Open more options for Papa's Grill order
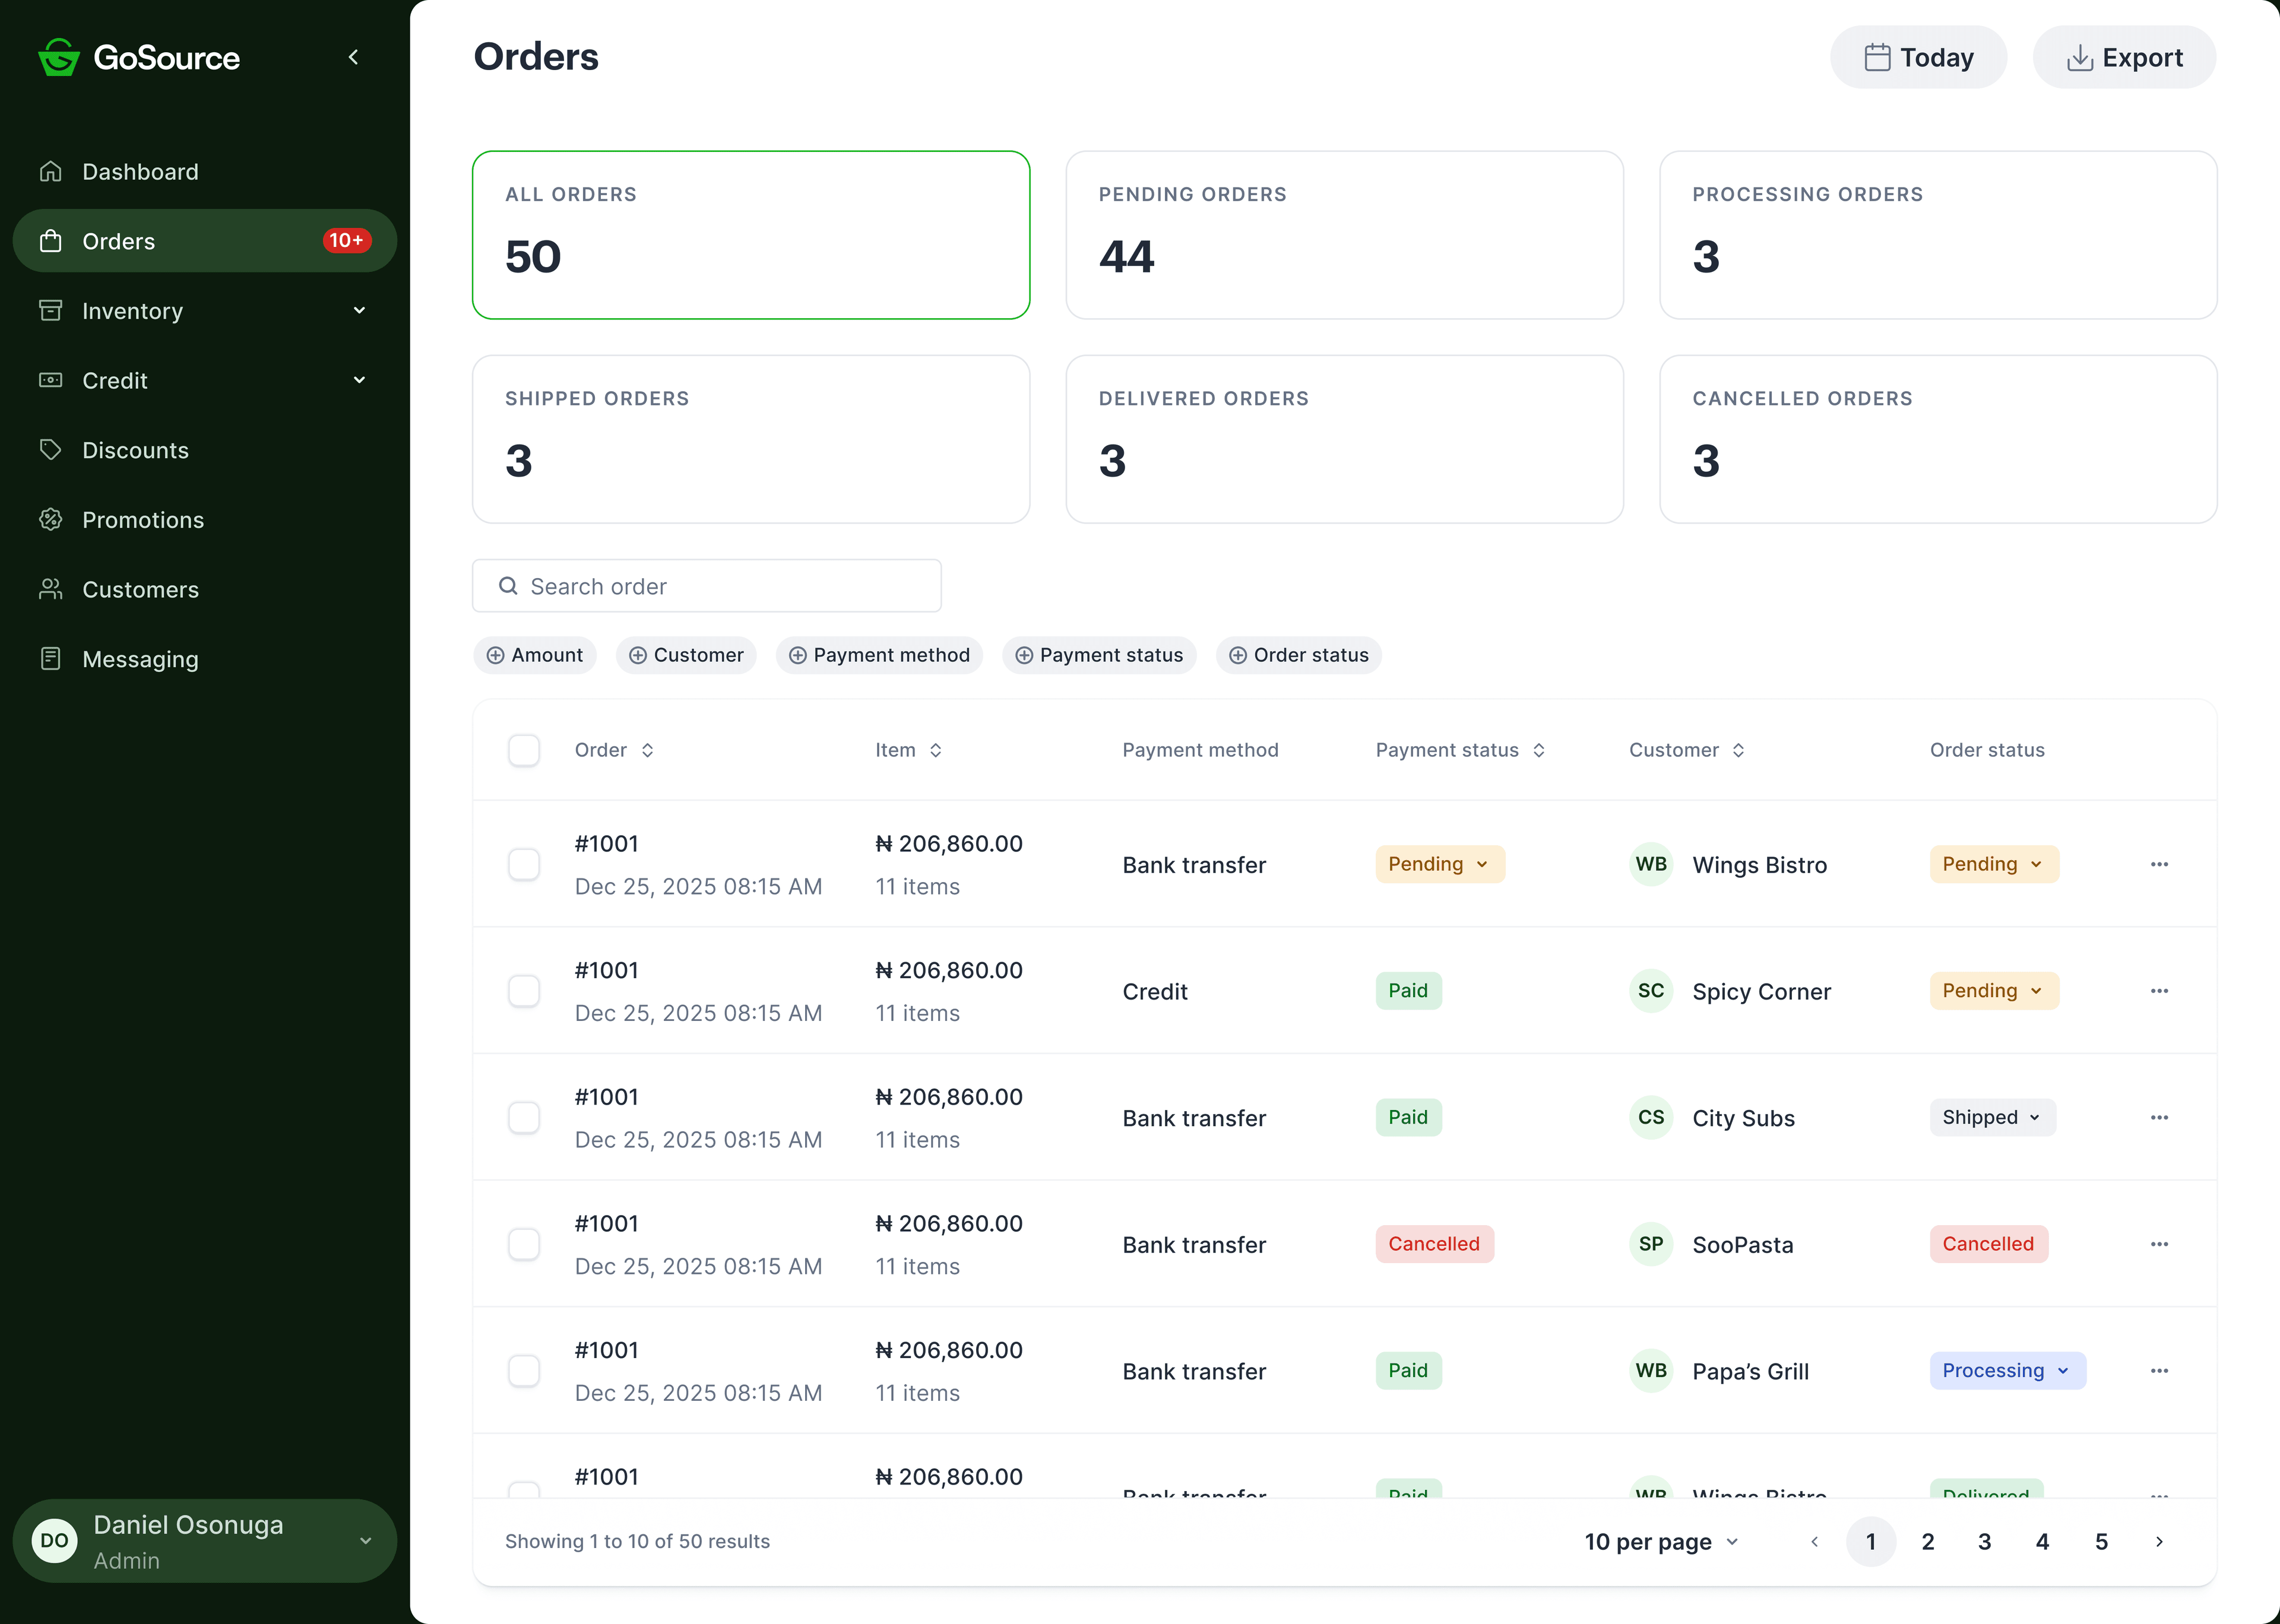2280x1624 pixels. pyautogui.click(x=2159, y=1371)
